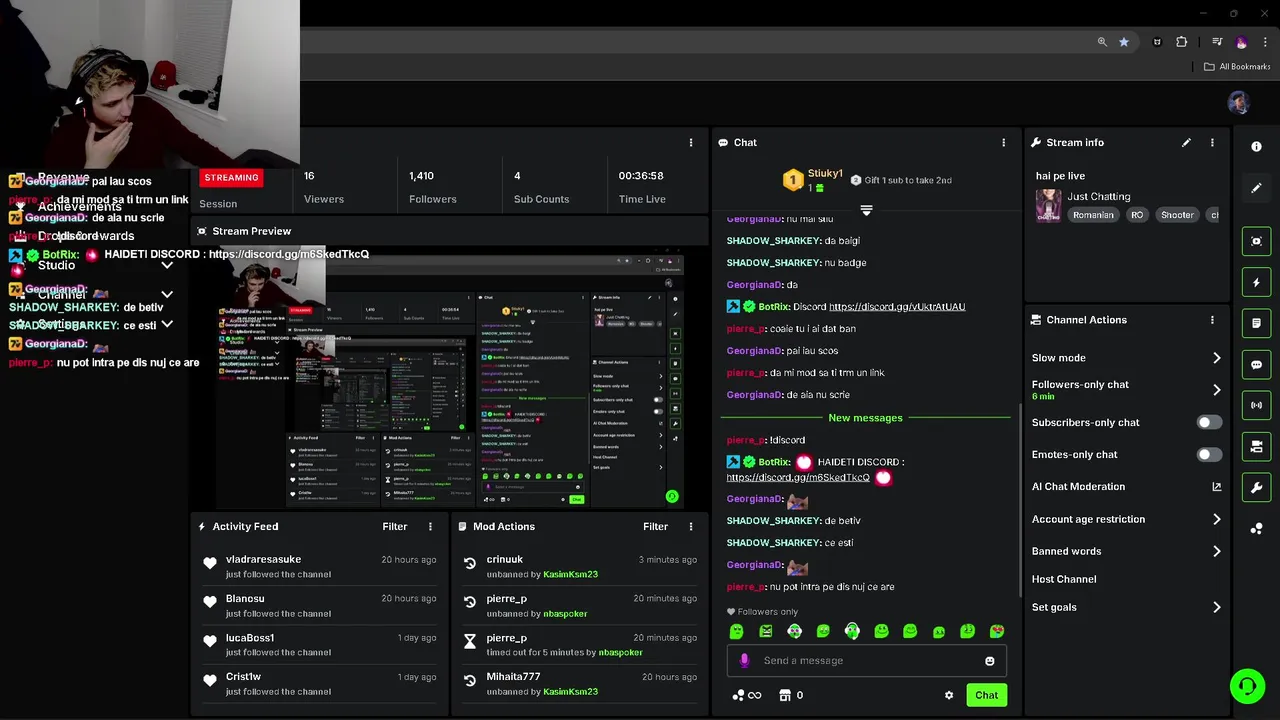The width and height of the screenshot is (1280, 720).
Task: Send message with green Chat button
Action: [986, 695]
